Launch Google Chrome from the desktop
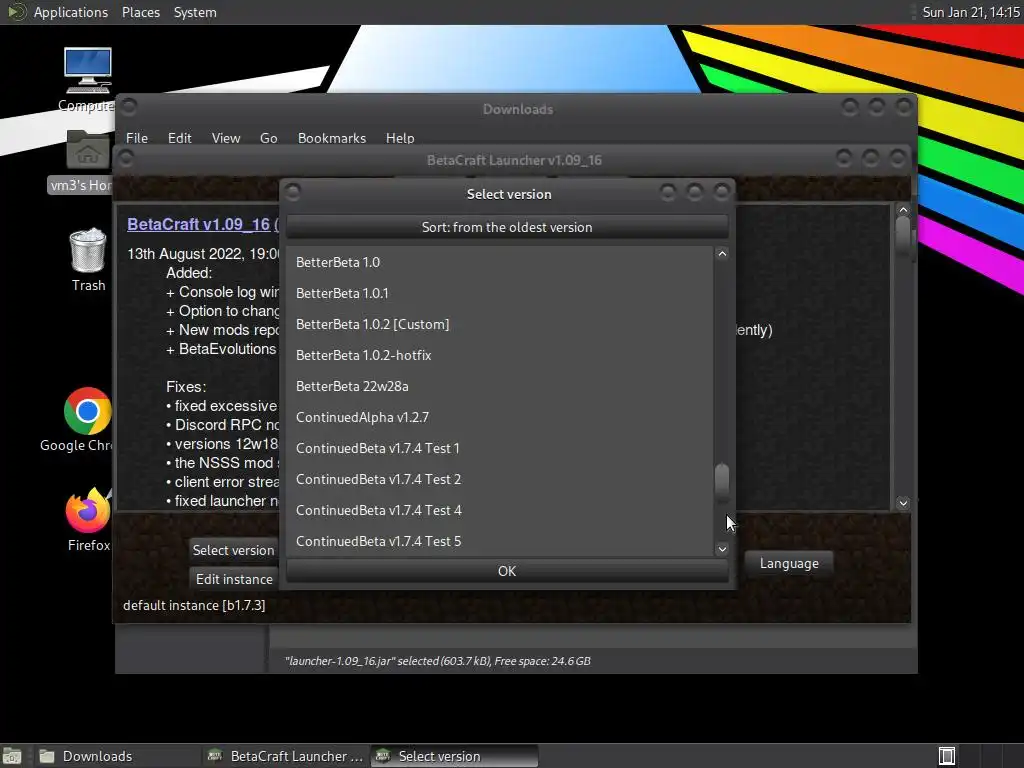The image size is (1024, 768). (x=88, y=411)
